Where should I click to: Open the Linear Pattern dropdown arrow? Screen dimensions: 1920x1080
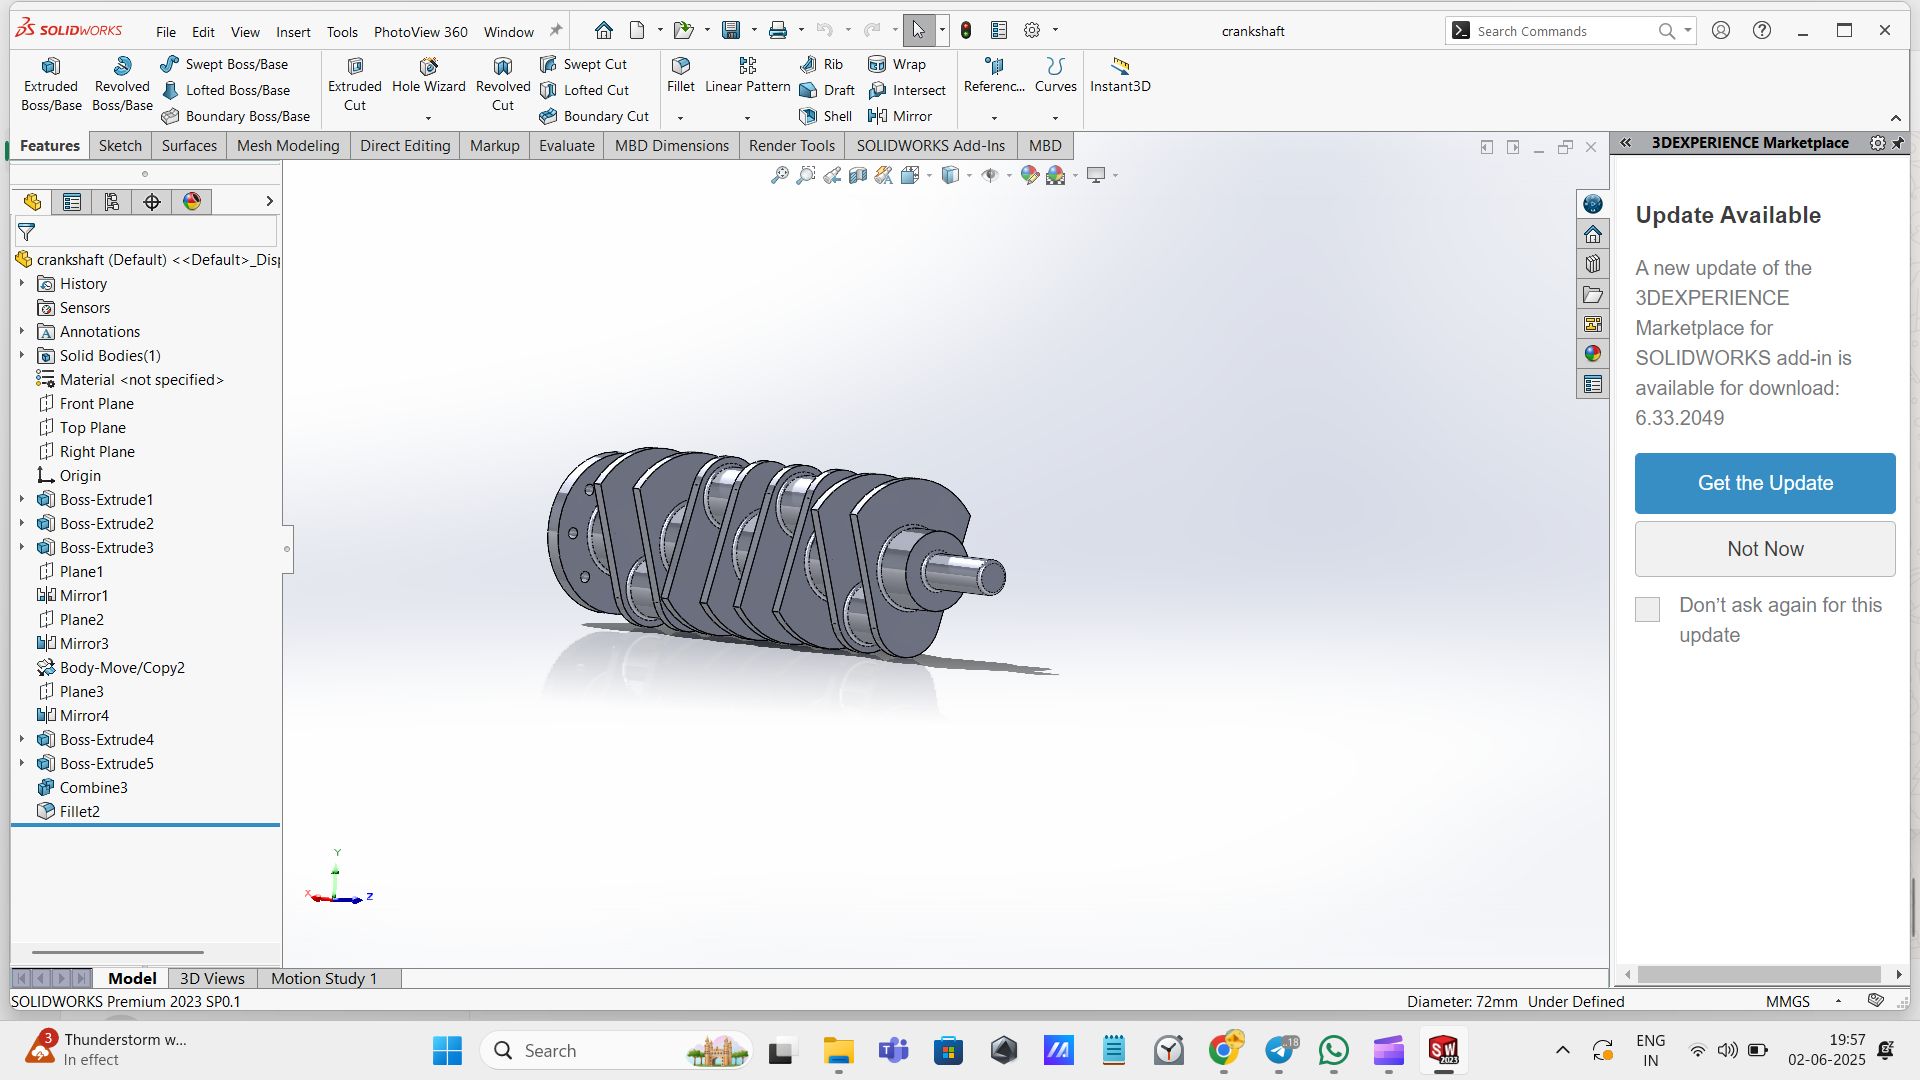(x=747, y=118)
